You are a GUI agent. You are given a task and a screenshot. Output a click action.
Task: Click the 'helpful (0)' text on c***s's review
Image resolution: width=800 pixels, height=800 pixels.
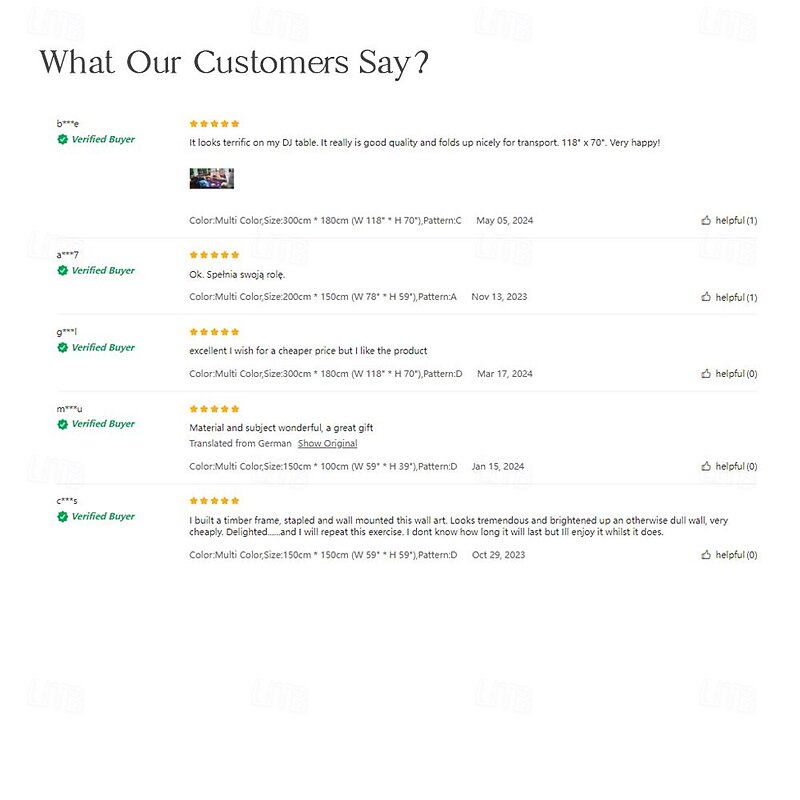(x=736, y=555)
